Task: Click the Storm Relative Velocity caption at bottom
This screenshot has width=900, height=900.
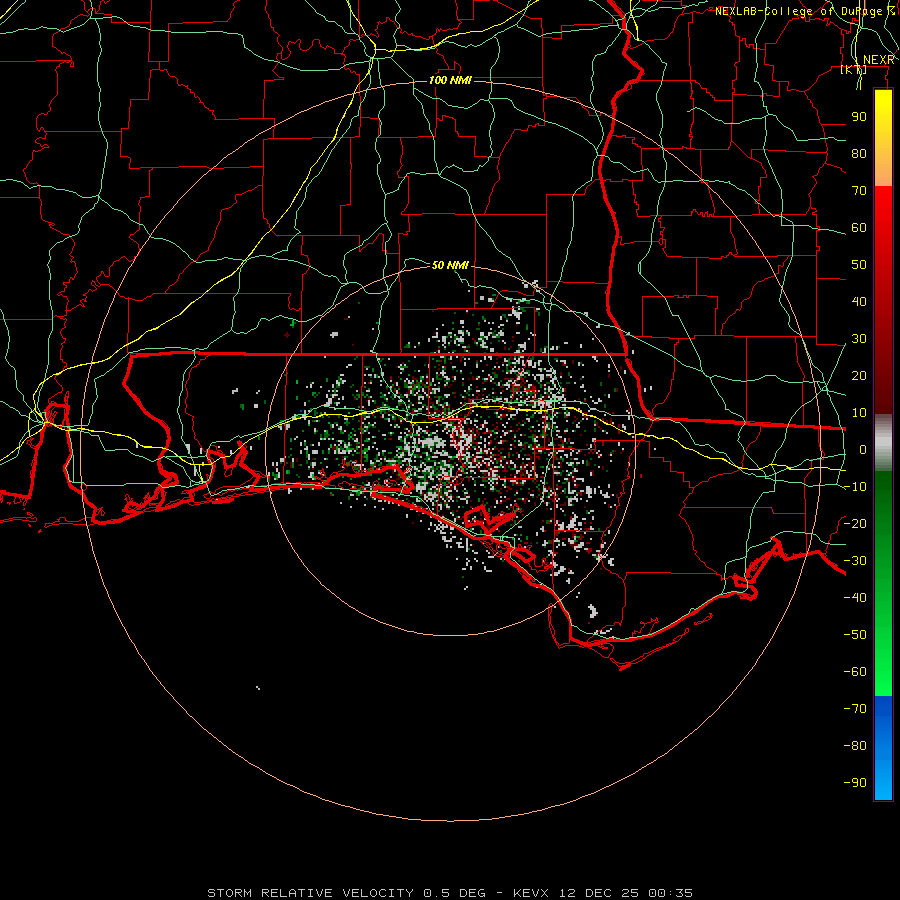Action: coord(450,893)
